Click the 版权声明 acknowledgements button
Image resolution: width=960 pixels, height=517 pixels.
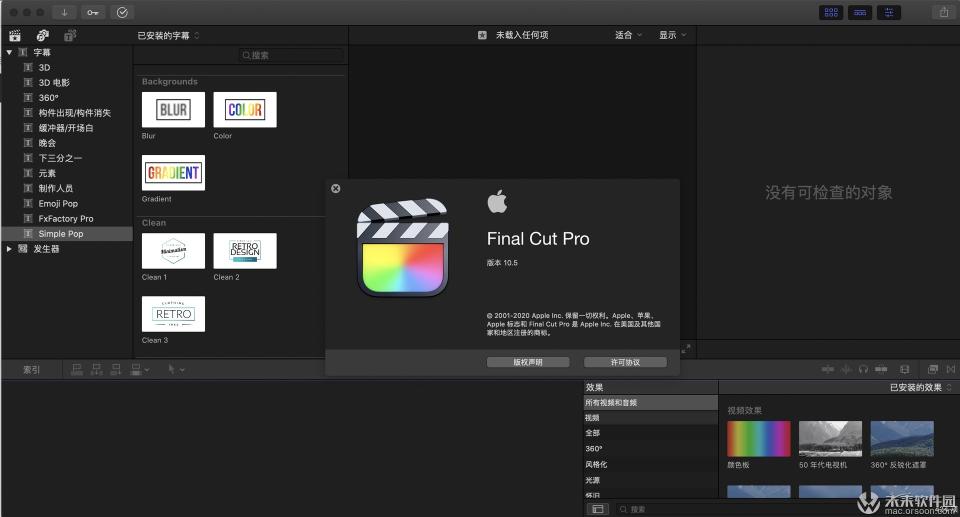click(x=528, y=363)
